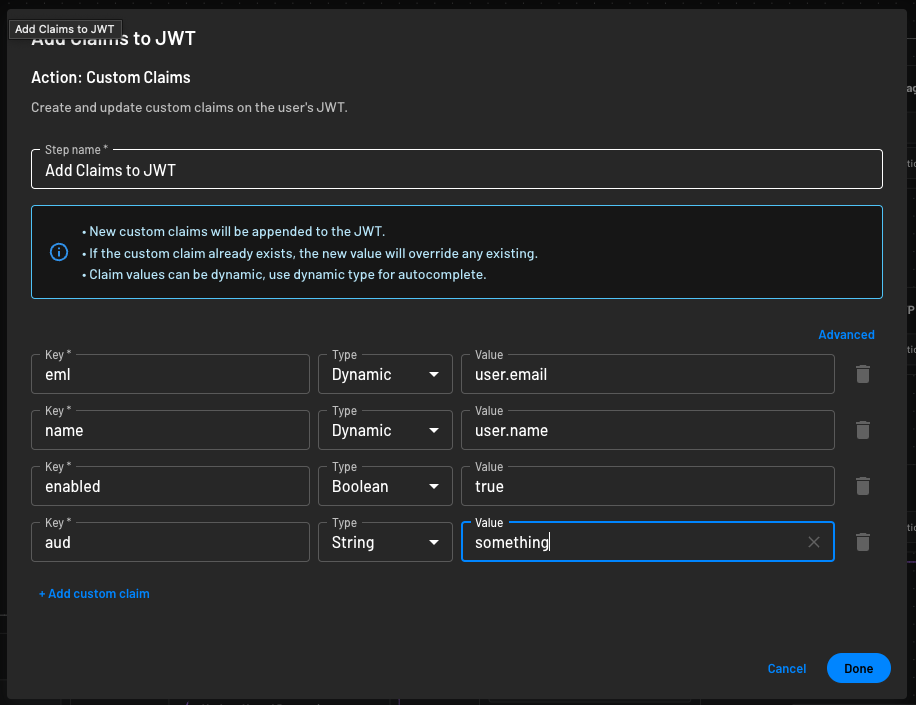Image resolution: width=916 pixels, height=705 pixels.
Task: Add a new custom claim
Action: (93, 593)
